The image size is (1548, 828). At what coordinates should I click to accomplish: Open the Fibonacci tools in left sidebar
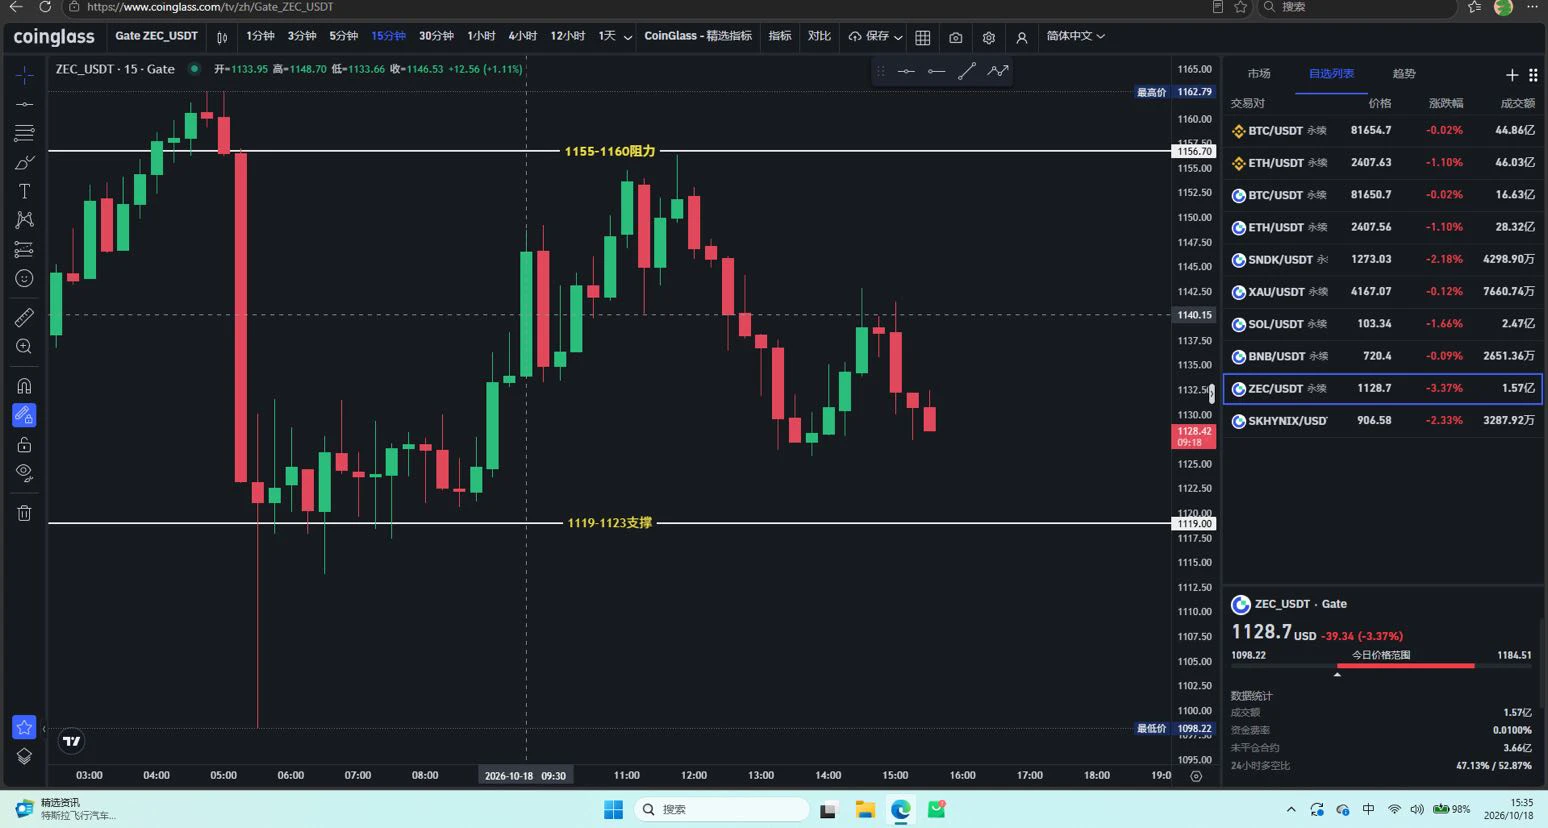pos(24,133)
